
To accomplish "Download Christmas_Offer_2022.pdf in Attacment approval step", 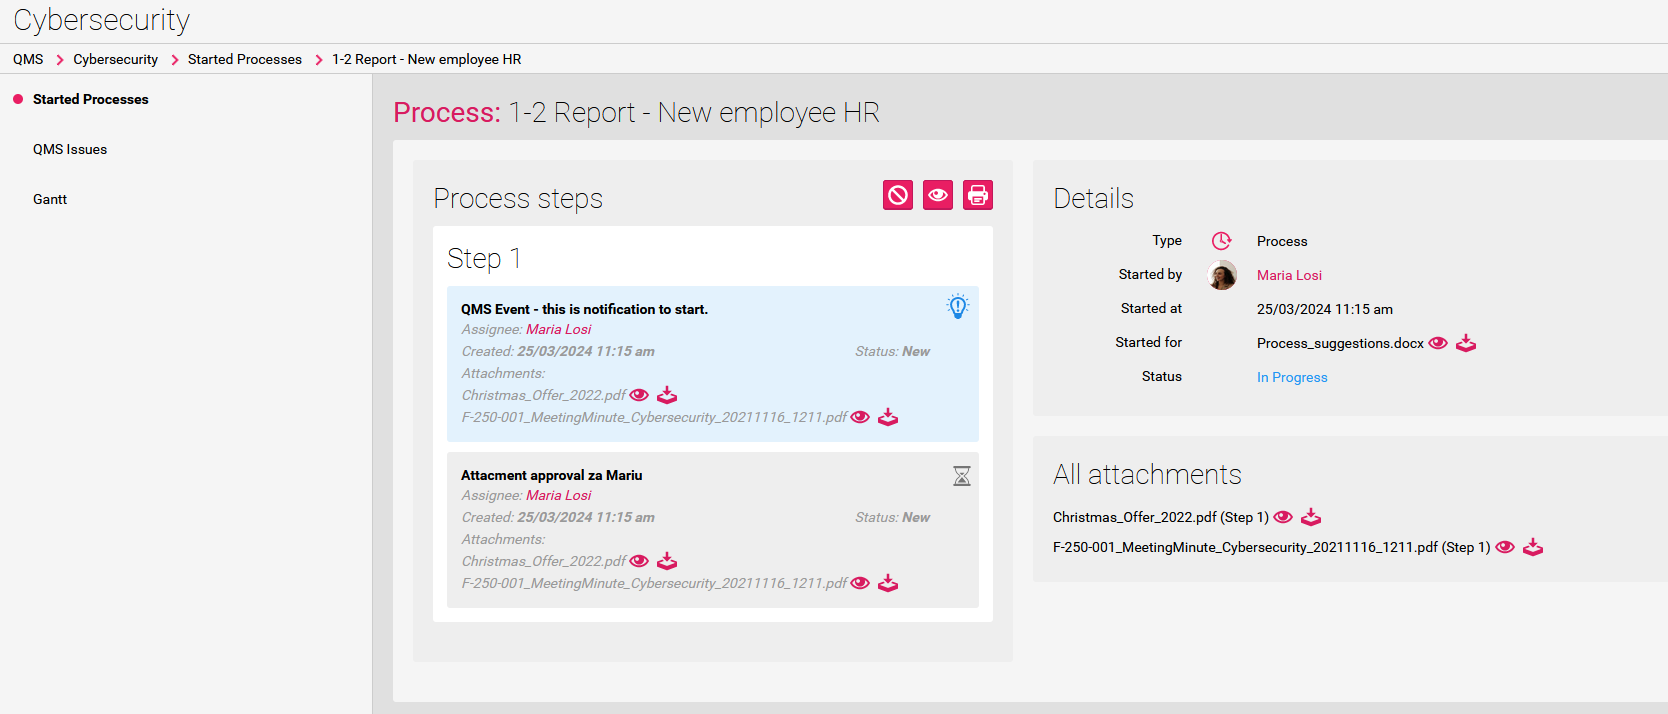I will [666, 561].
